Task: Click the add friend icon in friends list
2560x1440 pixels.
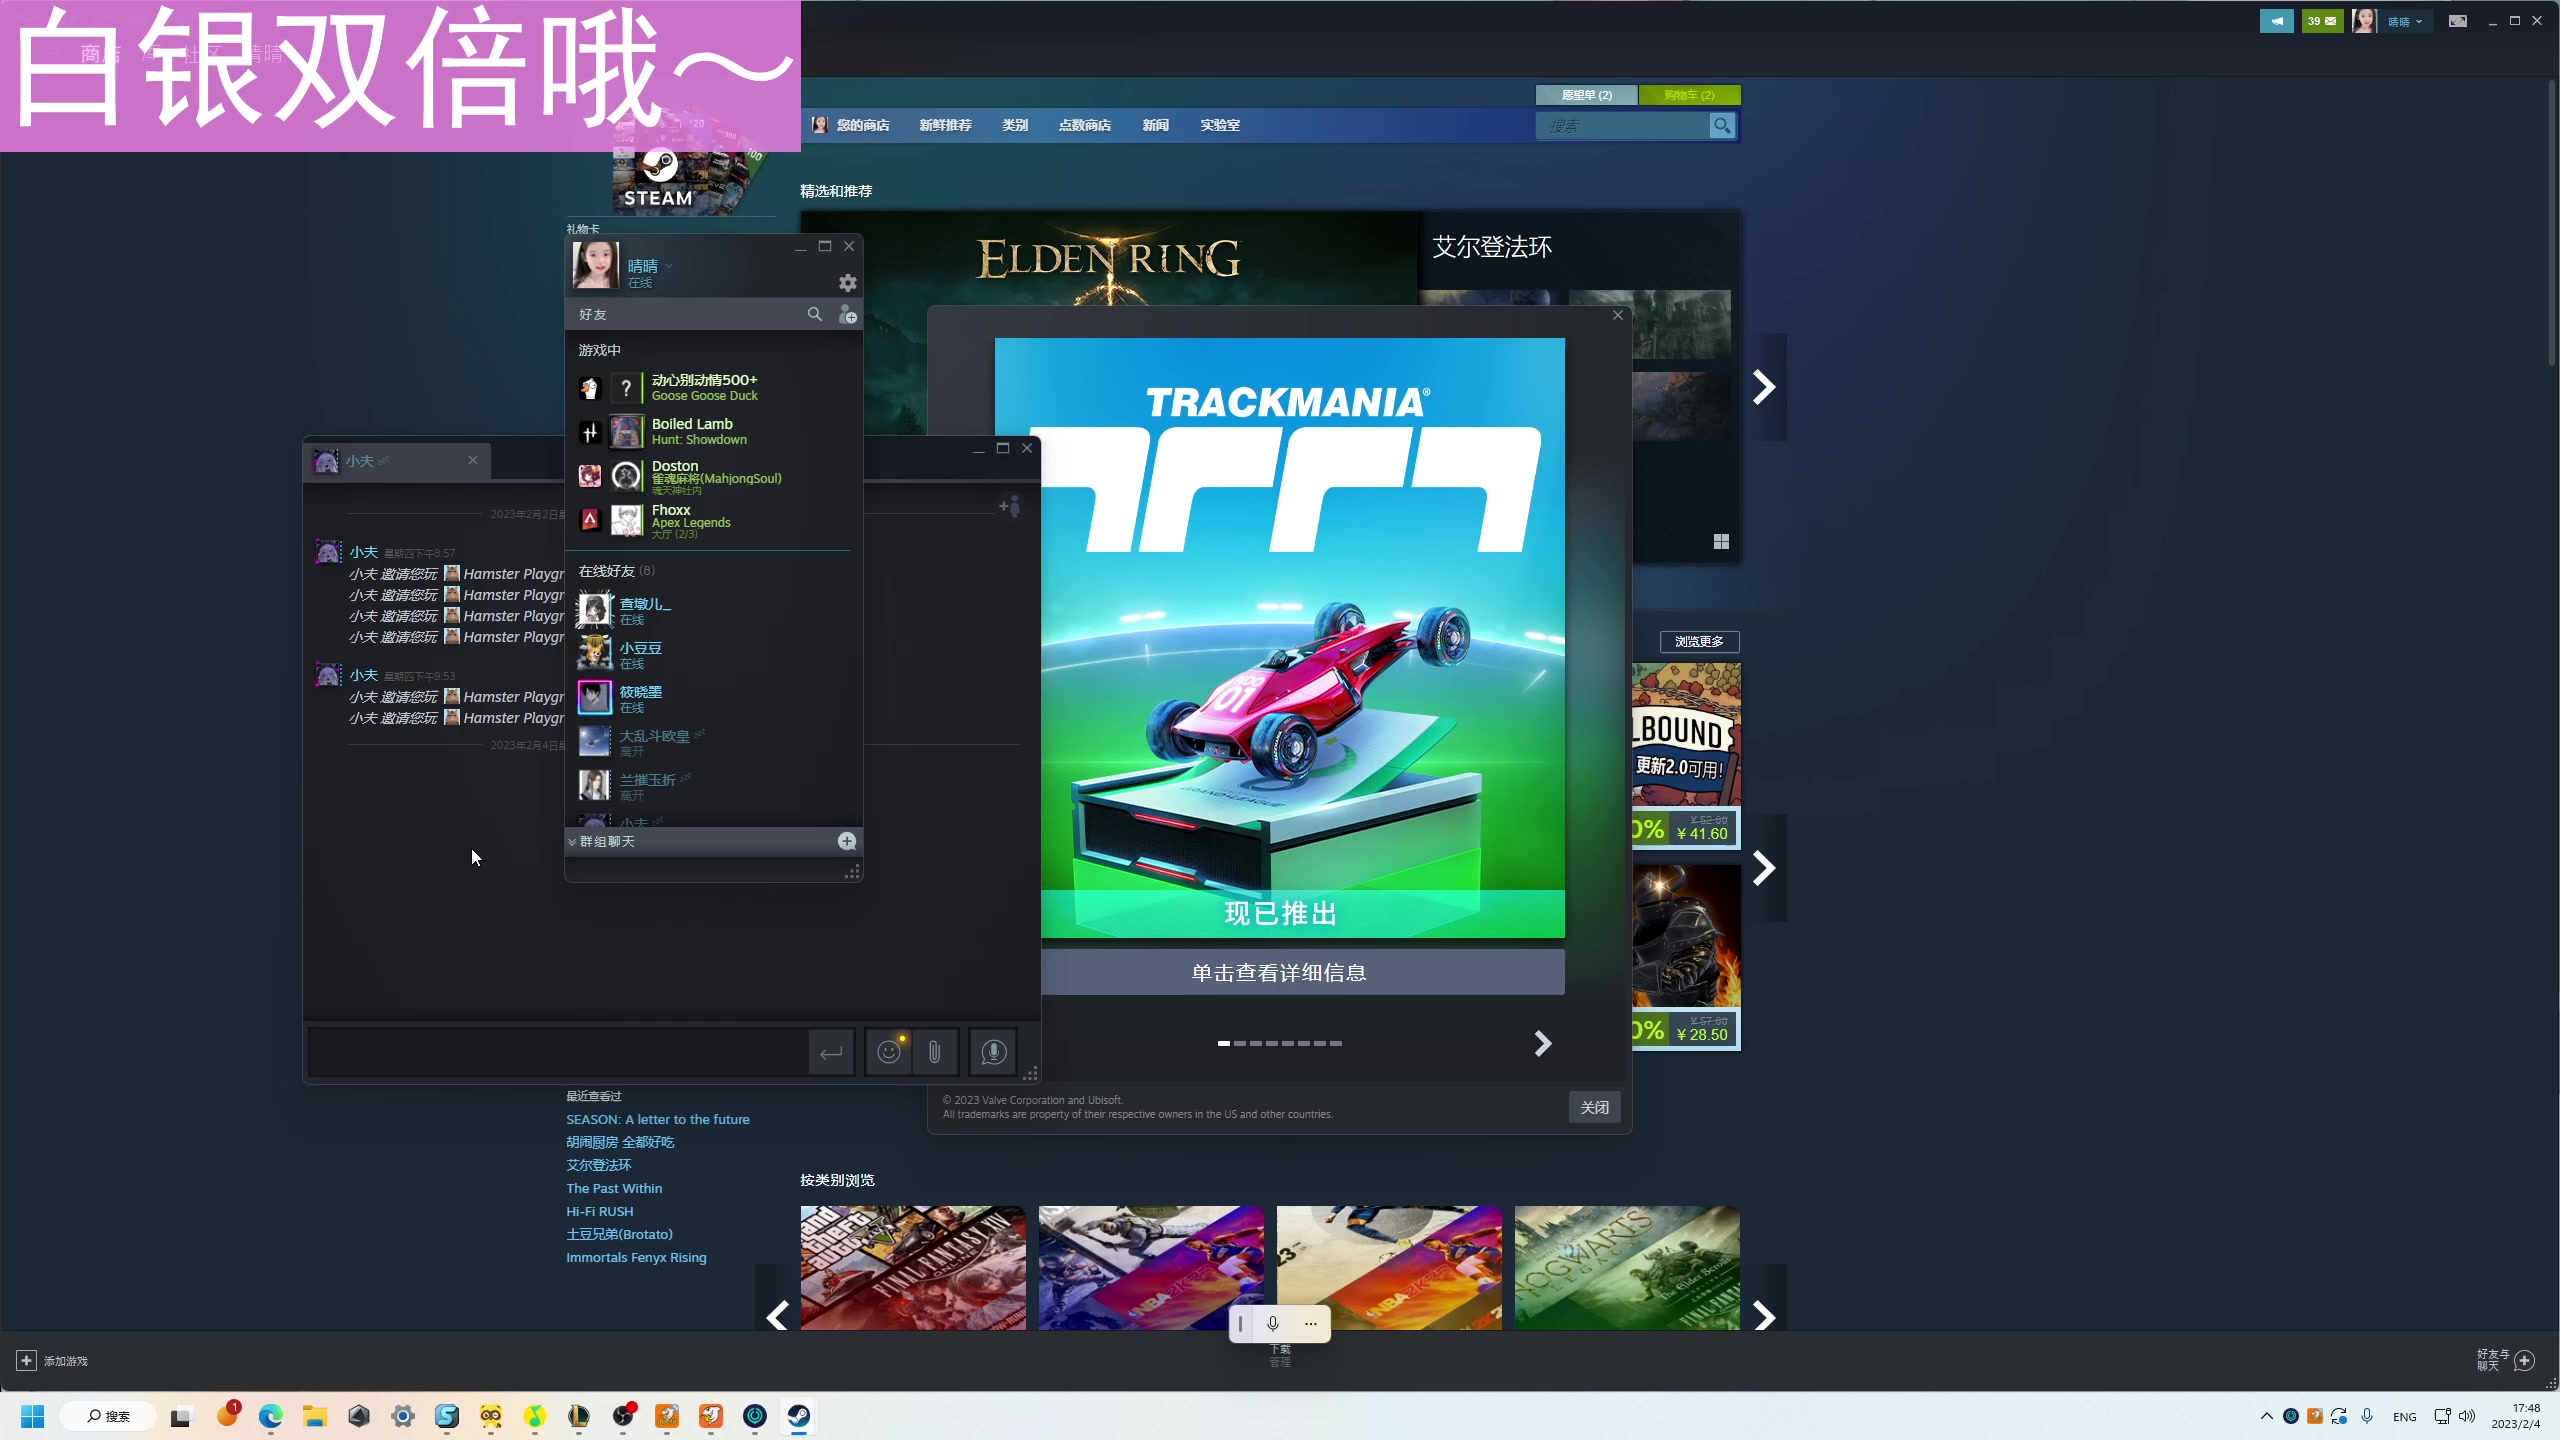Action: click(x=847, y=314)
